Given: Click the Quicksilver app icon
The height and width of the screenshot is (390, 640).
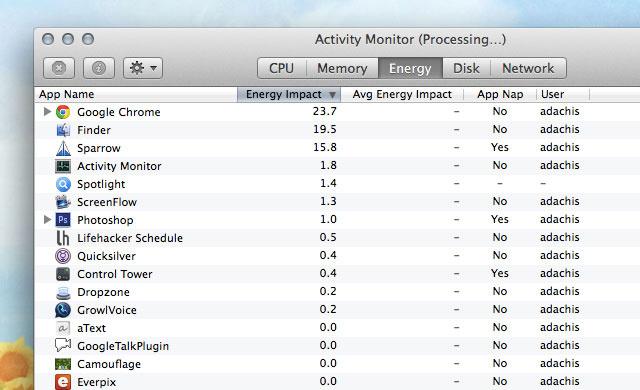Looking at the screenshot, I should 63,256.
